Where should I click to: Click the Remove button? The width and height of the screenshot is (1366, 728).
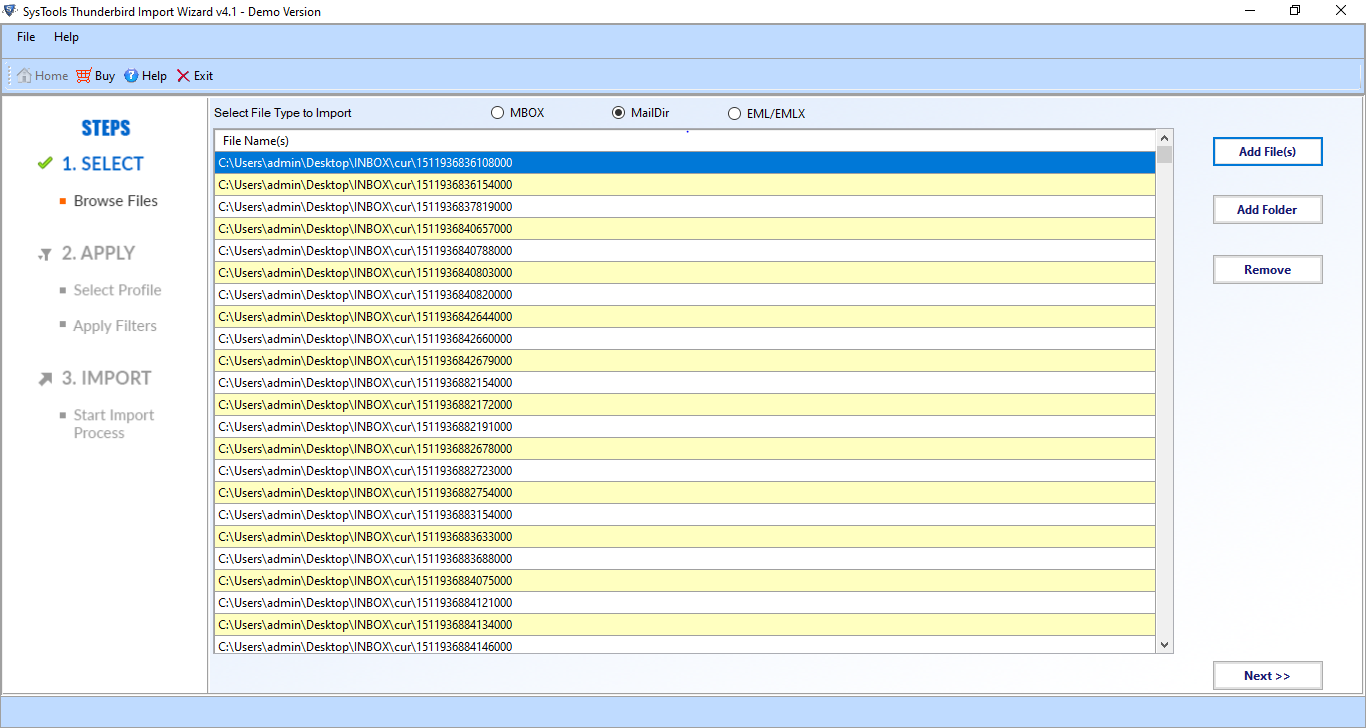tap(1267, 270)
